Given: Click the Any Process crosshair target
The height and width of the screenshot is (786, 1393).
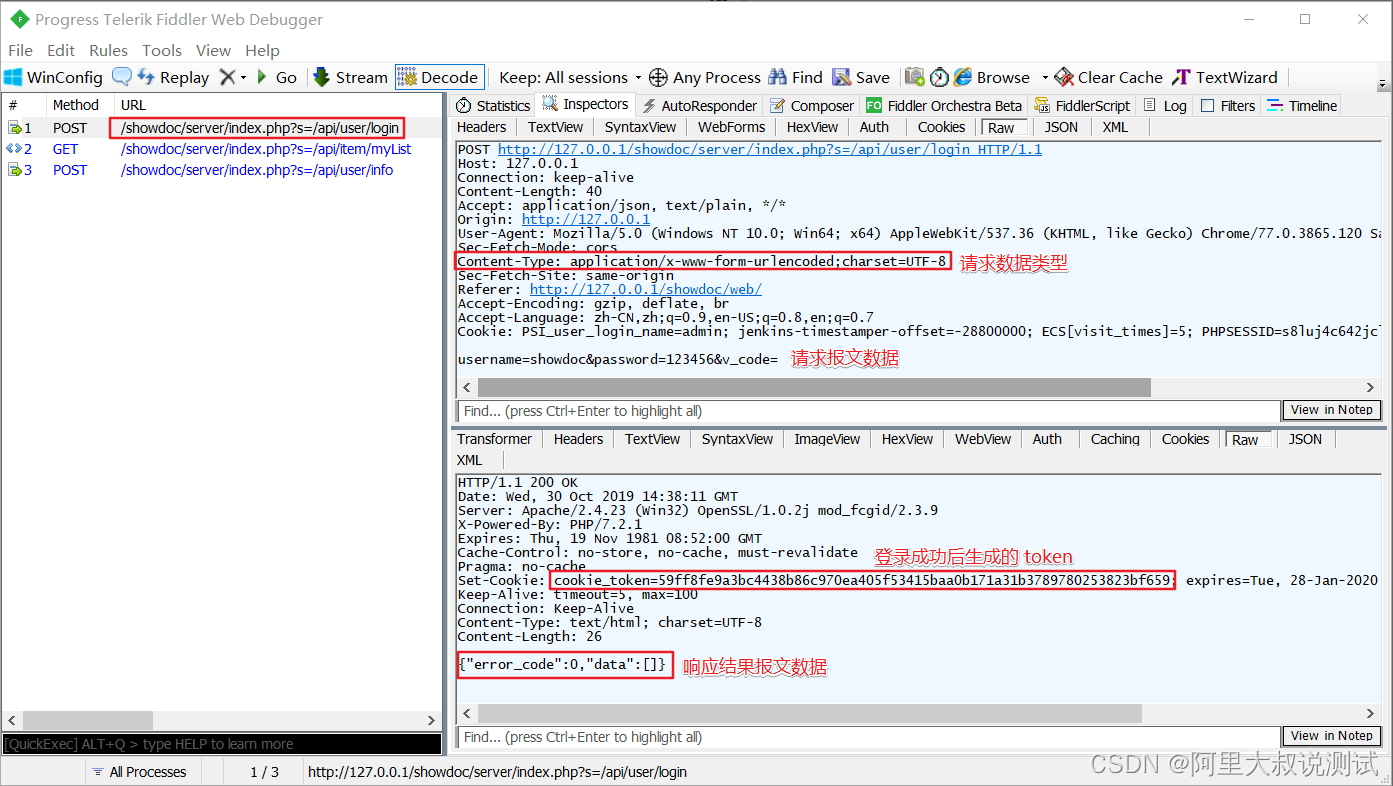Looking at the screenshot, I should pyautogui.click(x=705, y=77).
